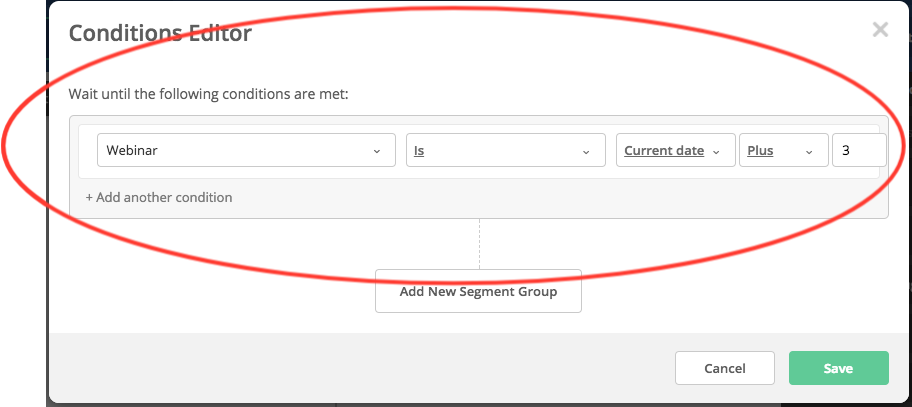Click the 'Webinar' text in the first selector
Viewport: 912px width, 407px height.
tap(133, 151)
